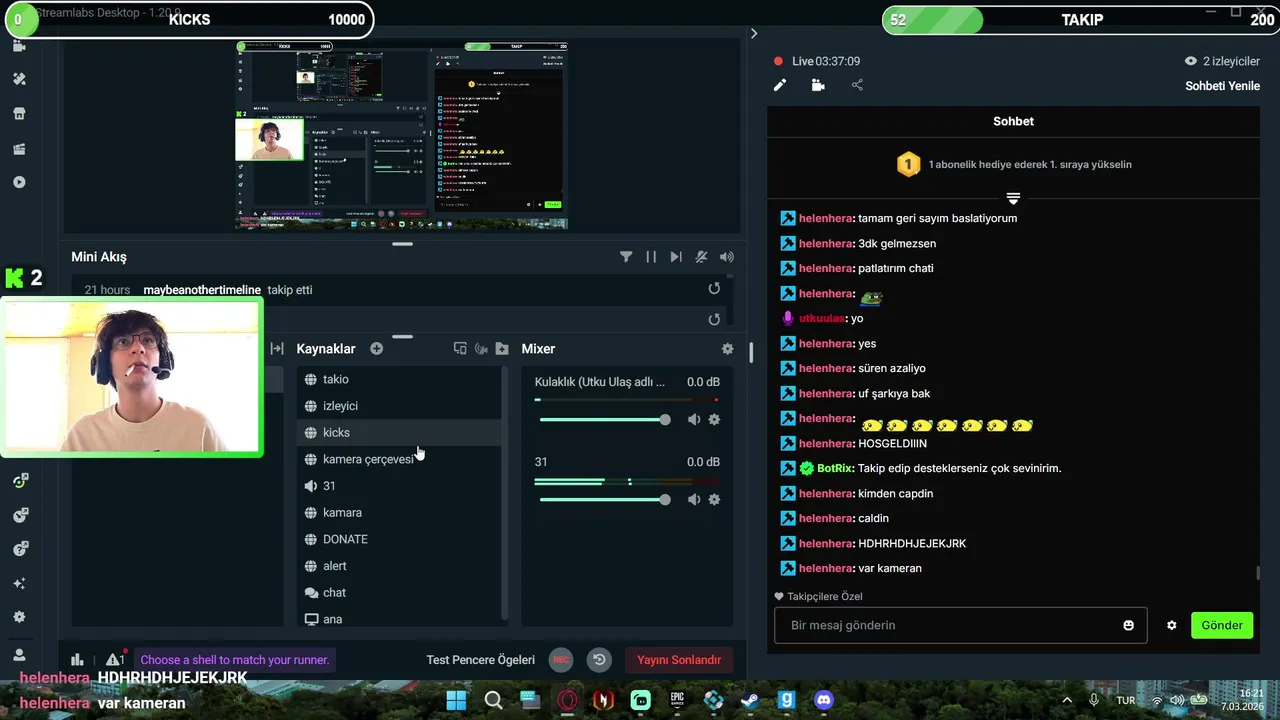Open Epic Games launcher from taskbar
The height and width of the screenshot is (720, 1280).
(x=677, y=700)
